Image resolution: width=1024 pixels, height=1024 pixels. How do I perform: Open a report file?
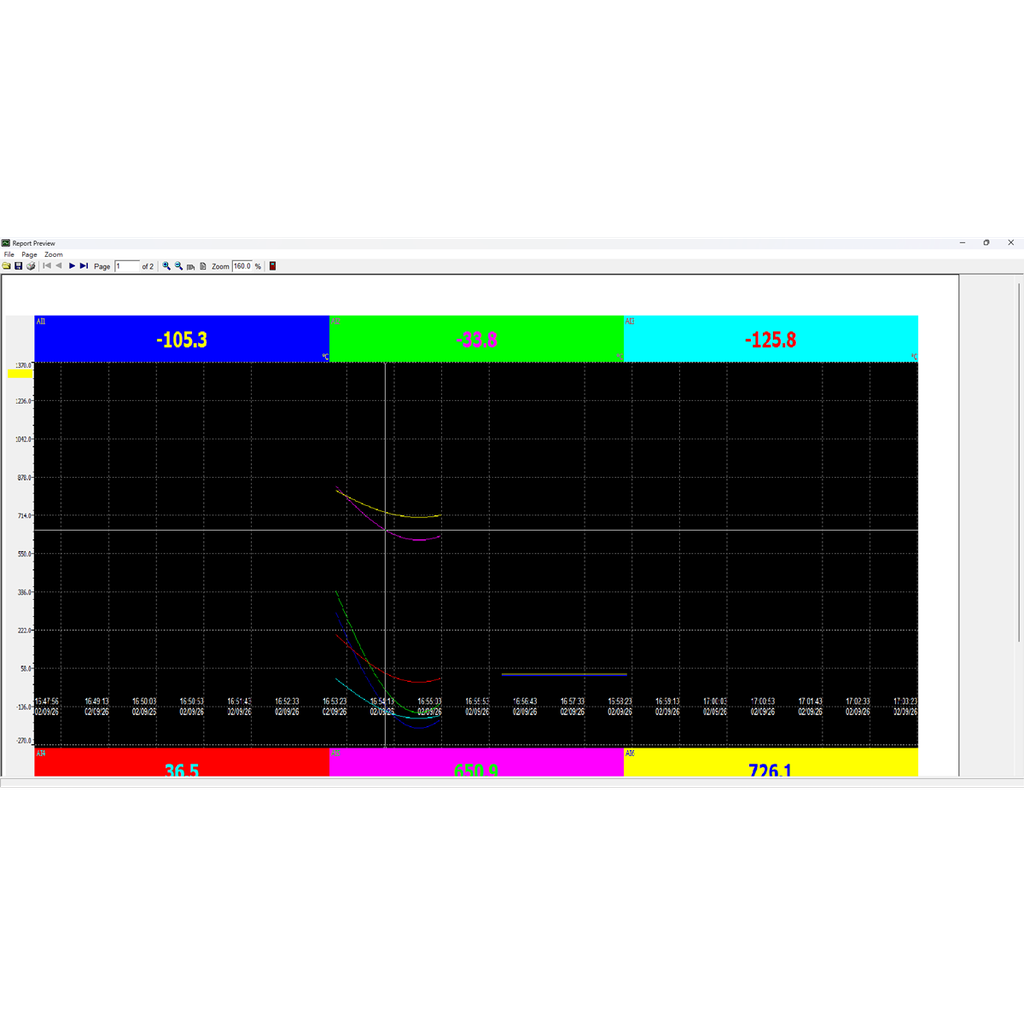pos(7,266)
